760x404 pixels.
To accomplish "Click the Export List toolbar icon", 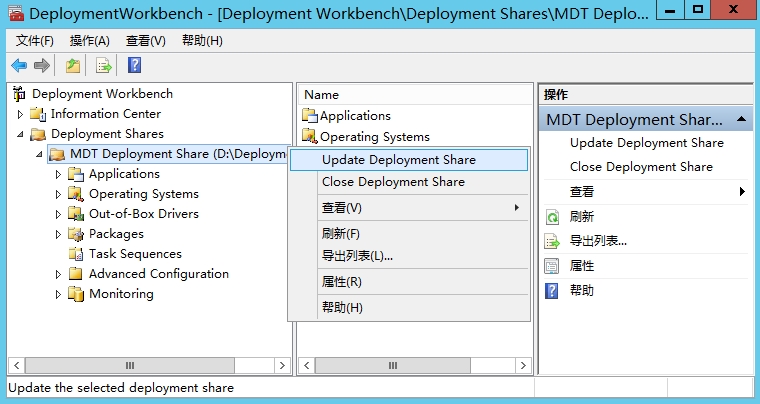I will point(104,65).
